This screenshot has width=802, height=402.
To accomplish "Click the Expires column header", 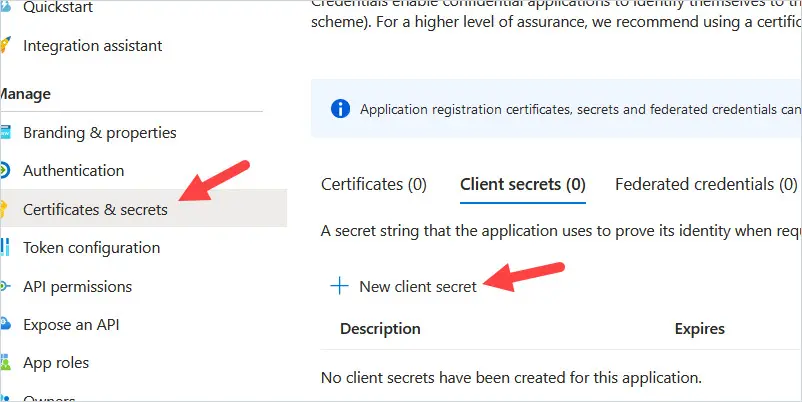I will click(x=700, y=328).
